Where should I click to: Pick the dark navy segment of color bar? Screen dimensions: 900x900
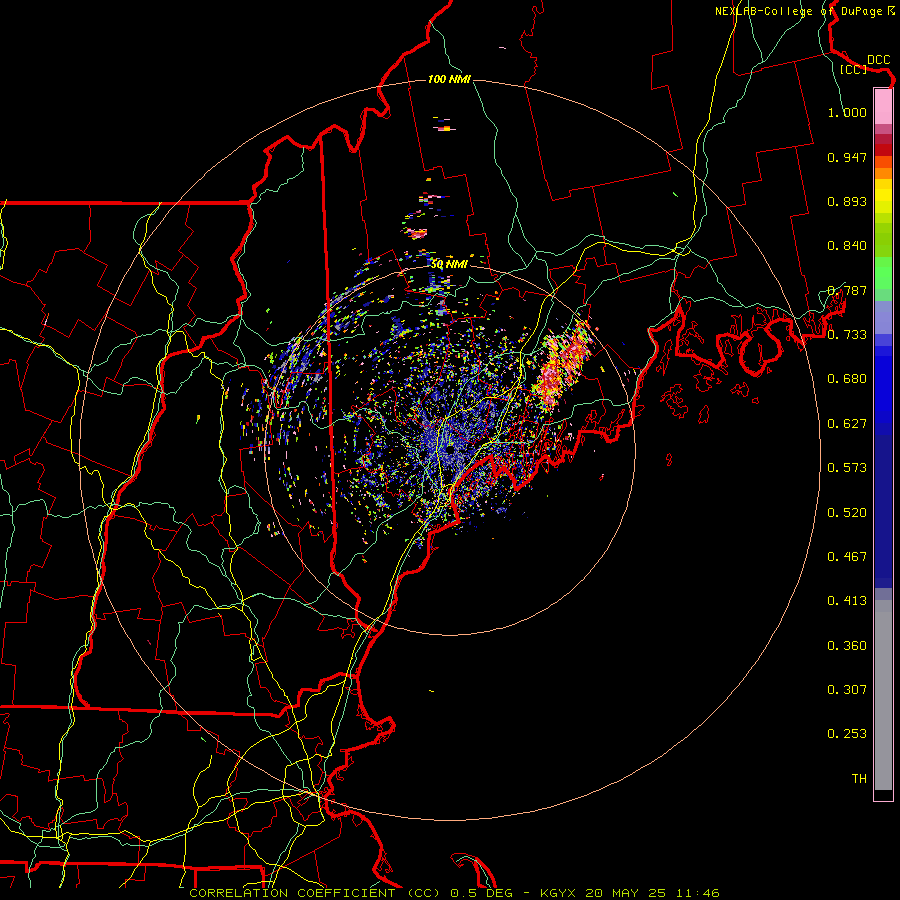883,511
